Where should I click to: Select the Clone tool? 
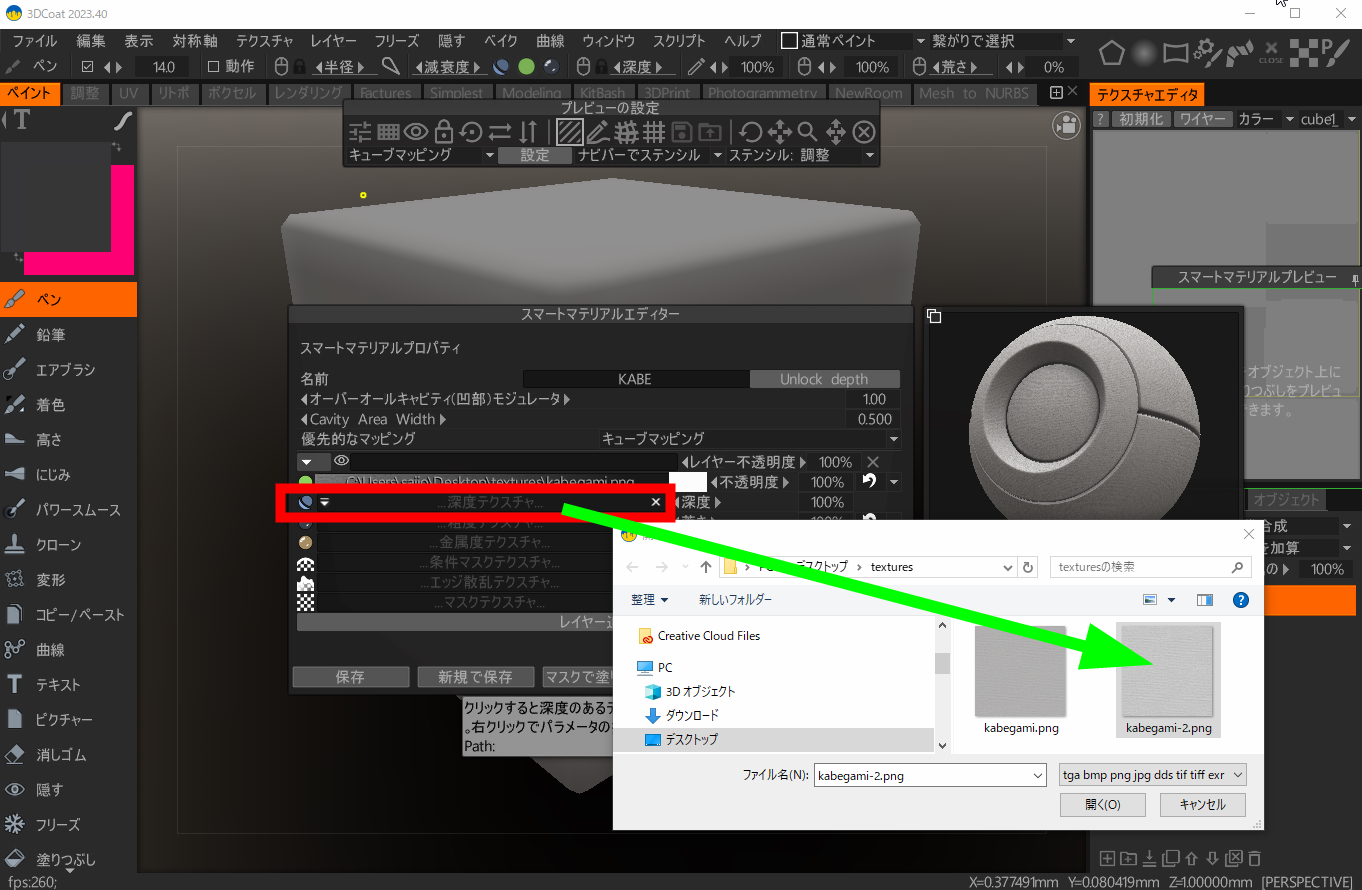pyautogui.click(x=58, y=545)
